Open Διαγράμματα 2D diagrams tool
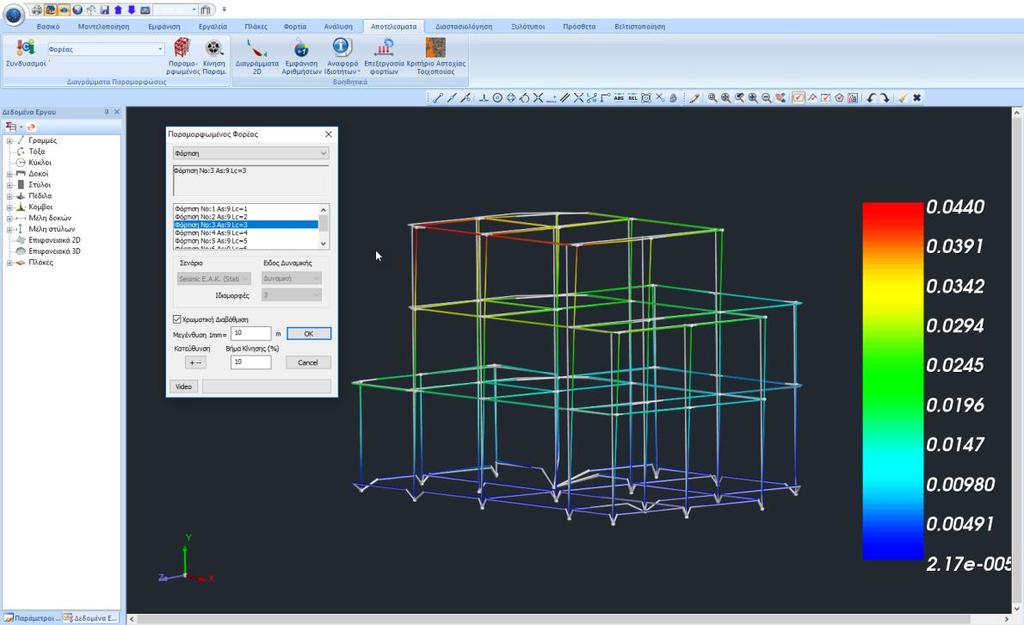Viewport: 1024px width, 625px height. pos(257,56)
